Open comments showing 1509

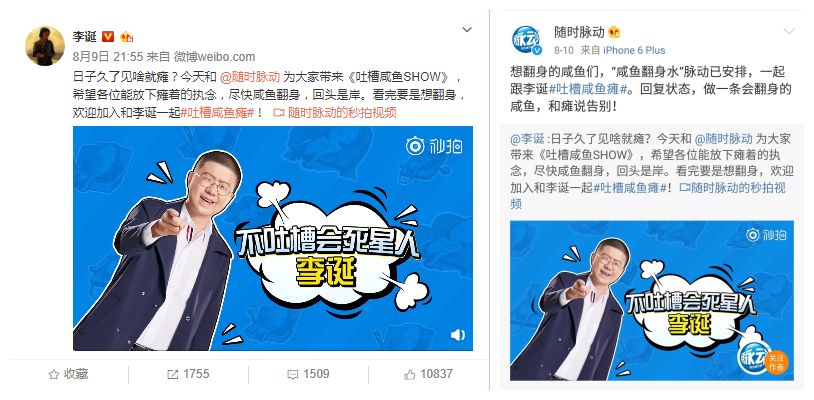(308, 374)
